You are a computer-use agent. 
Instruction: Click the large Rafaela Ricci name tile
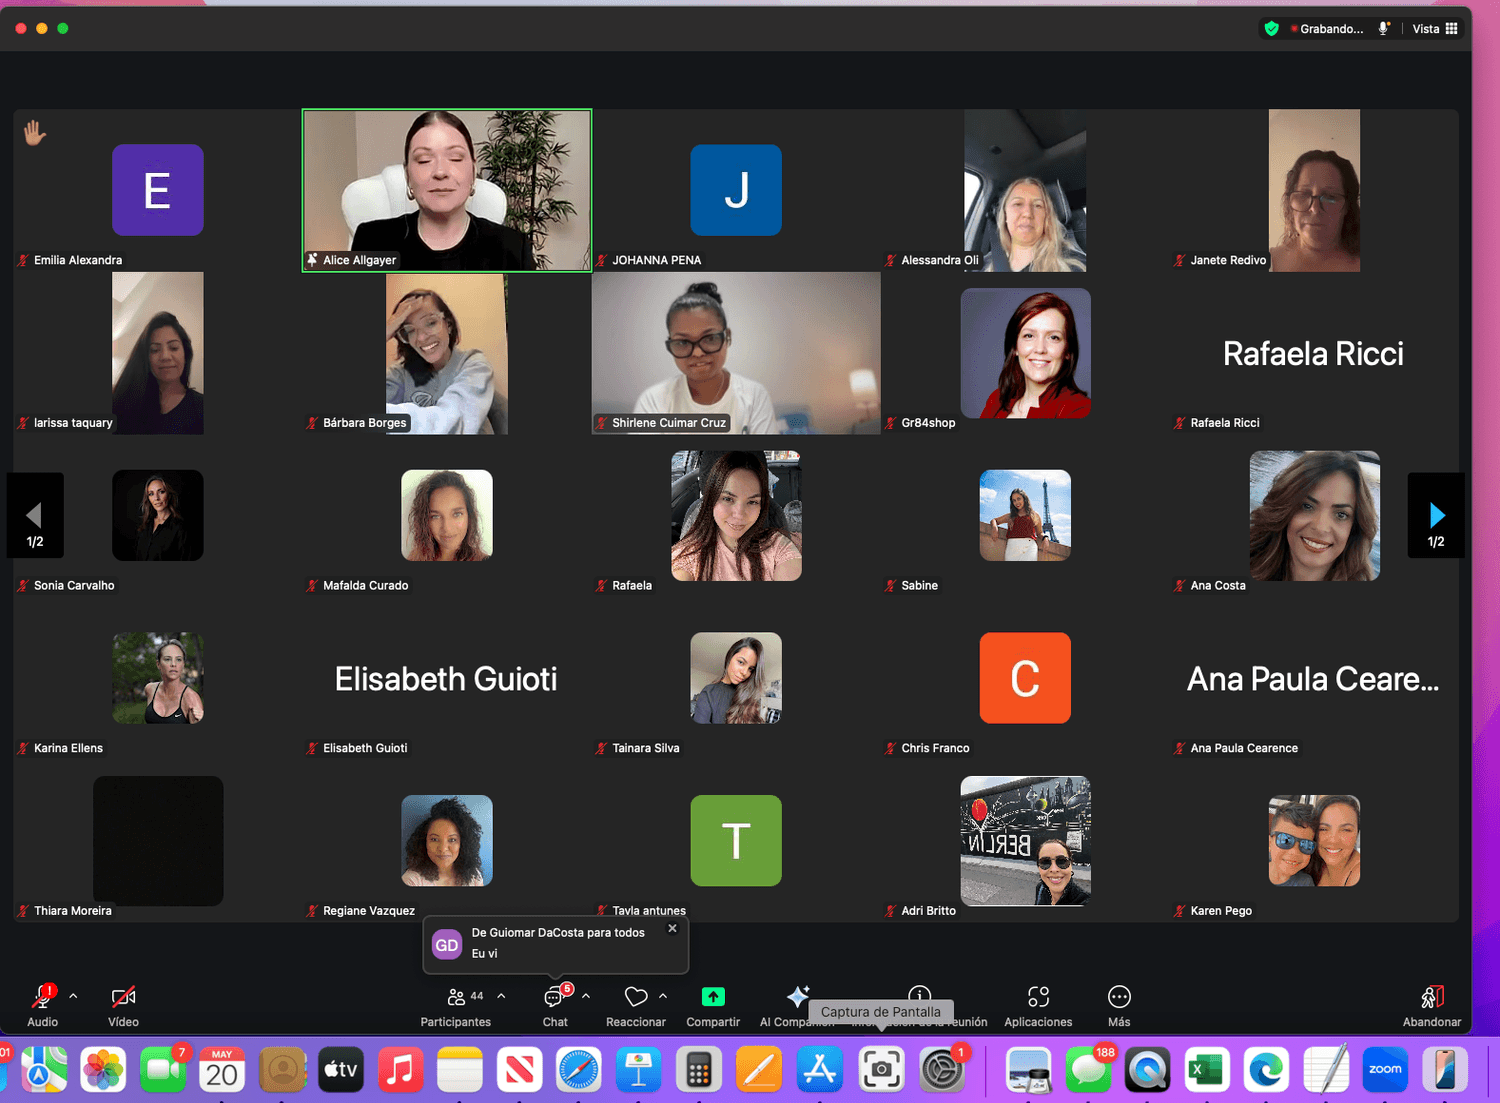pyautogui.click(x=1313, y=354)
